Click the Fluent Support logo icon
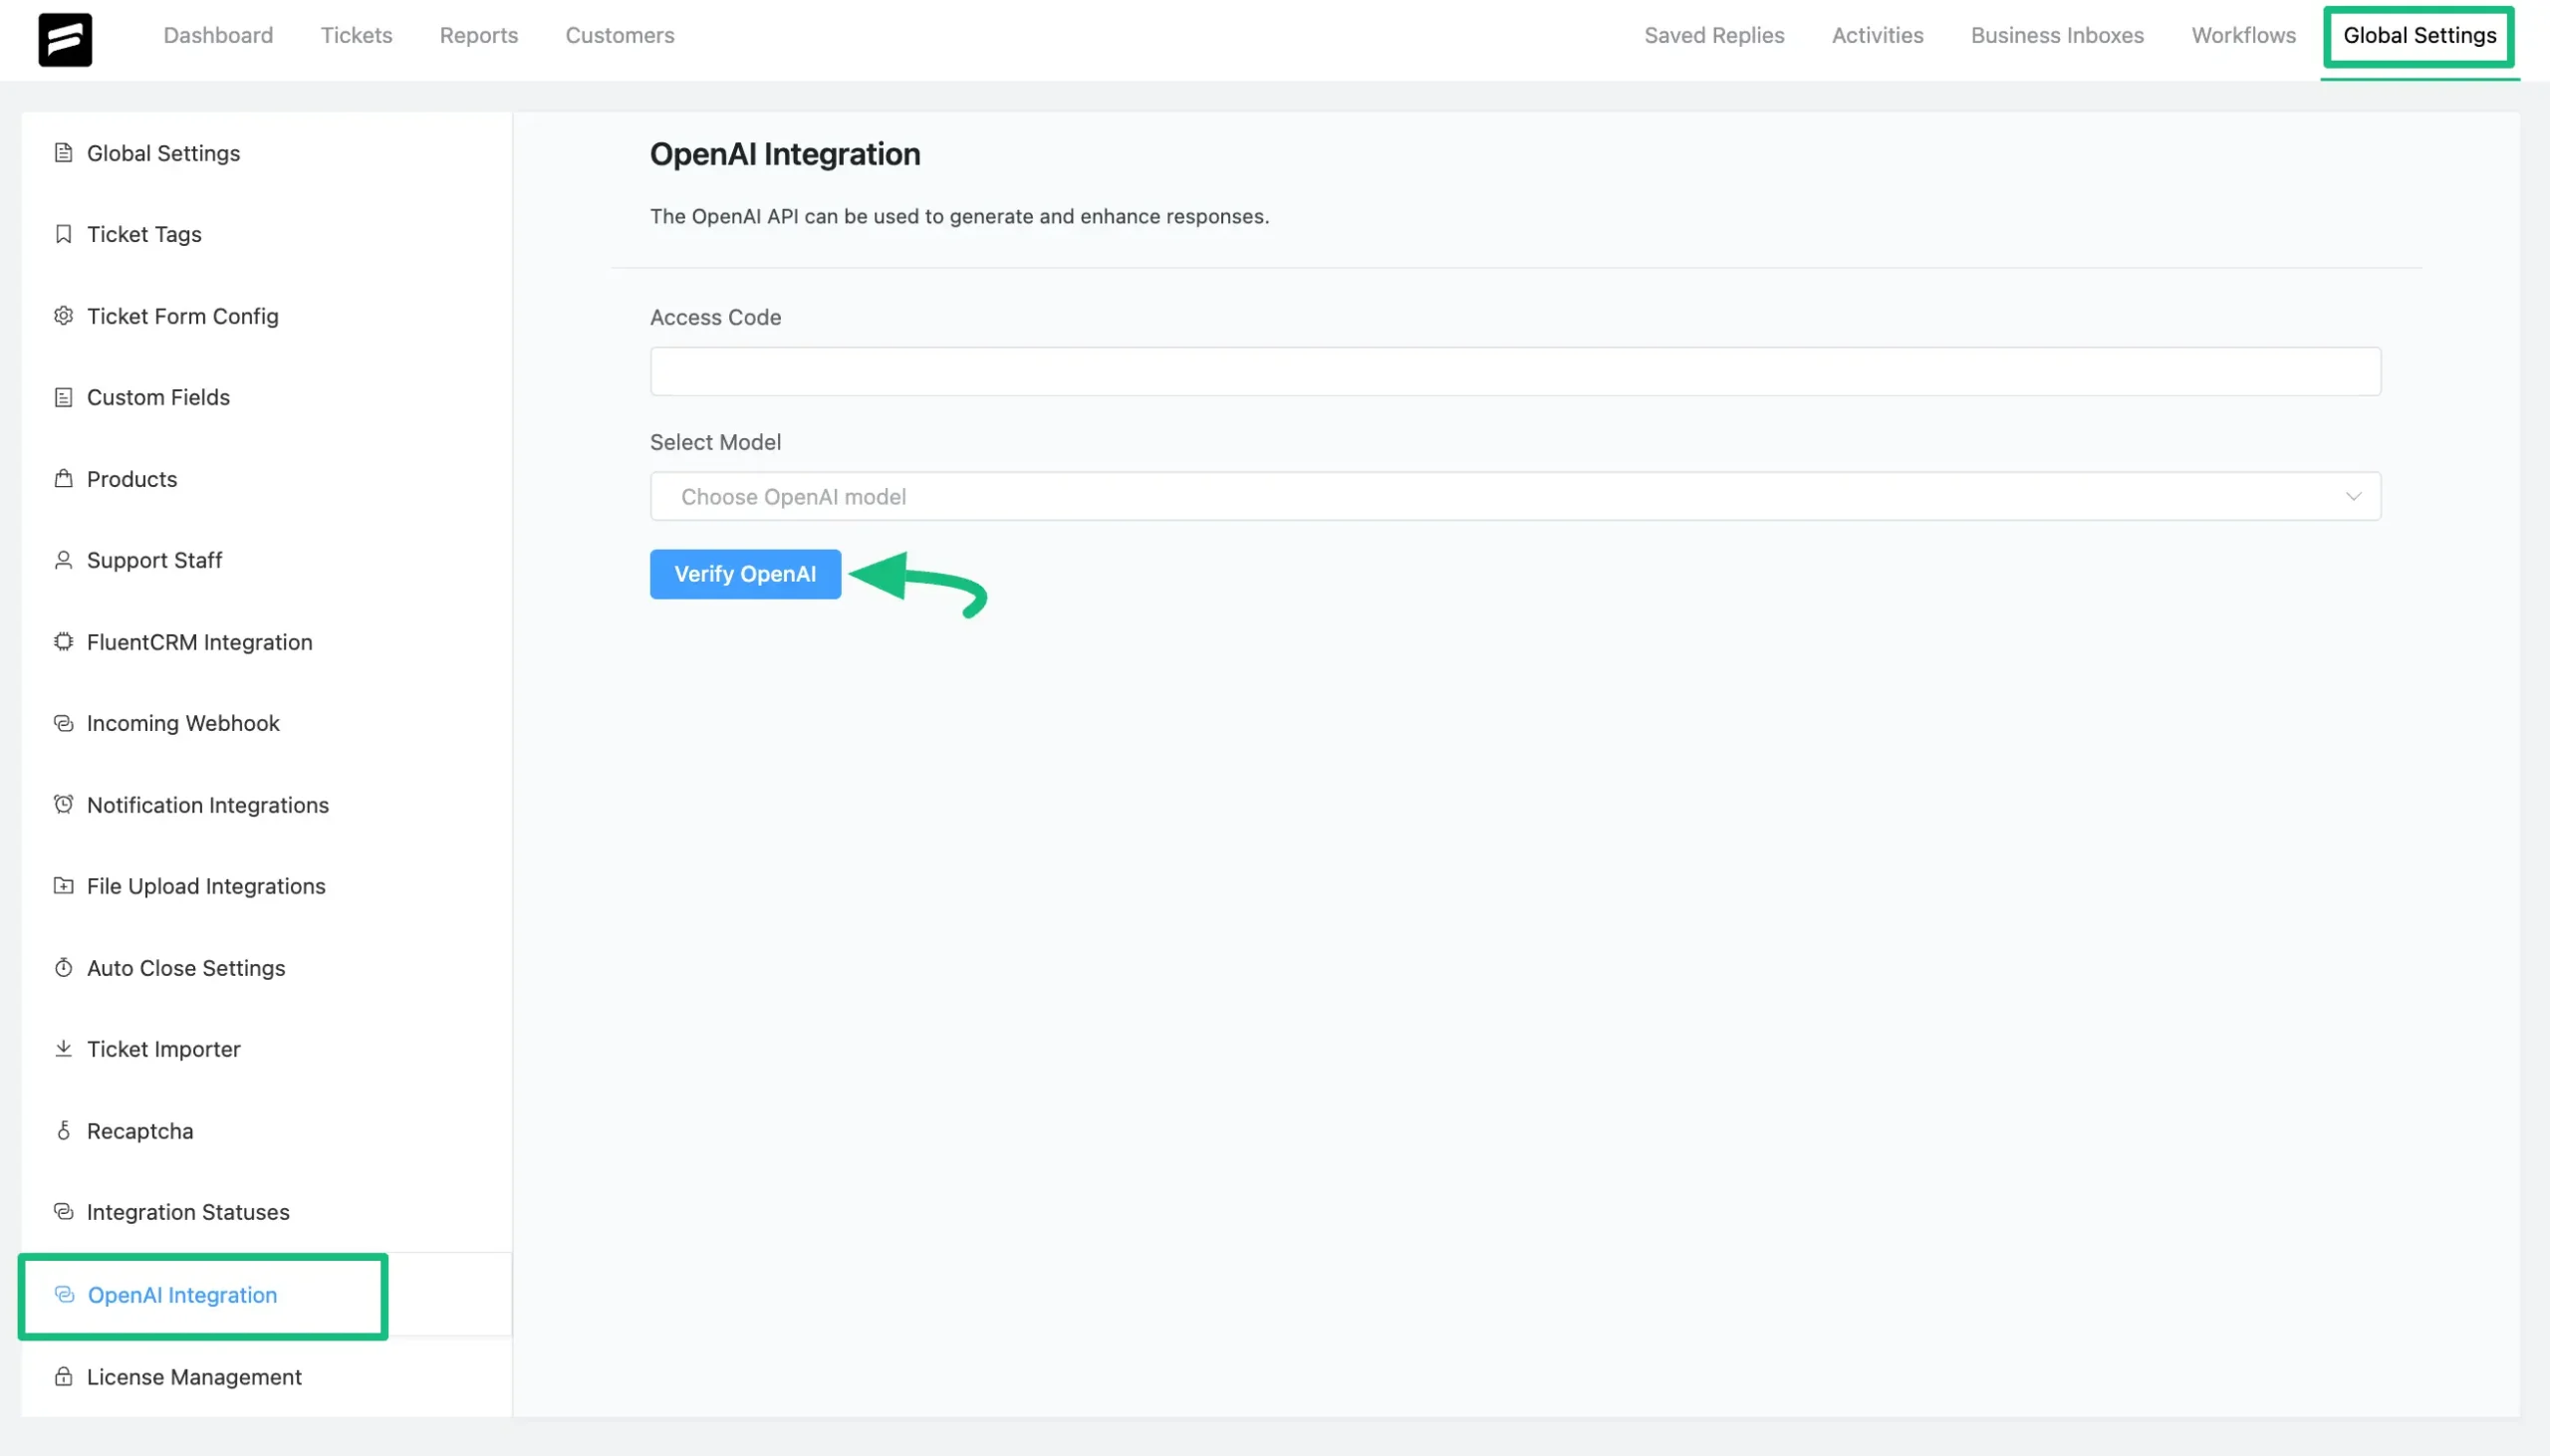 pos(65,39)
